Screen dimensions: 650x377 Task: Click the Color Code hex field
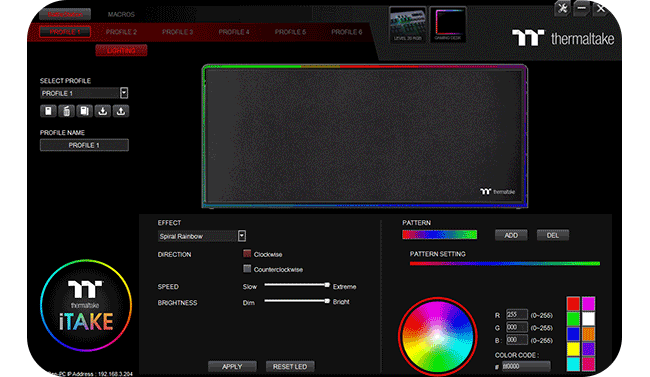[526, 366]
